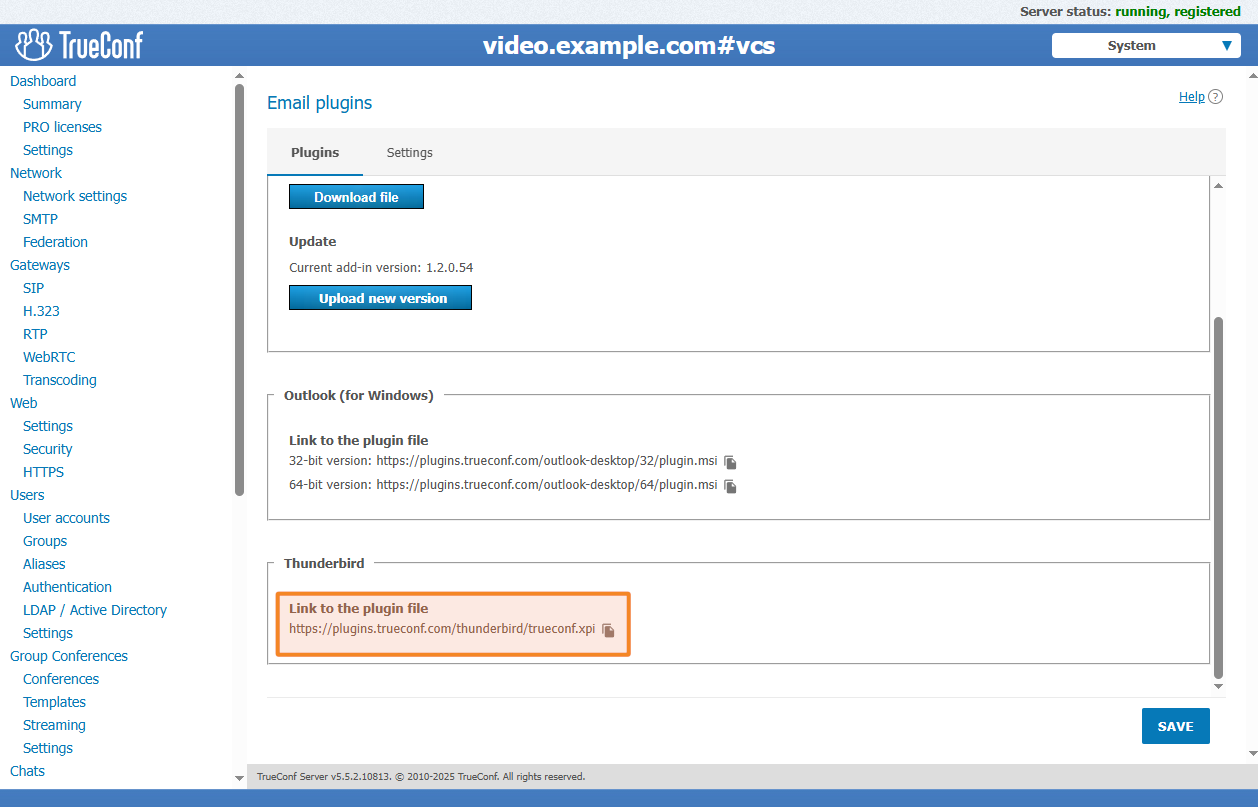This screenshot has height=807, width=1258.
Task: Click the help question mark icon
Action: (x=1216, y=97)
